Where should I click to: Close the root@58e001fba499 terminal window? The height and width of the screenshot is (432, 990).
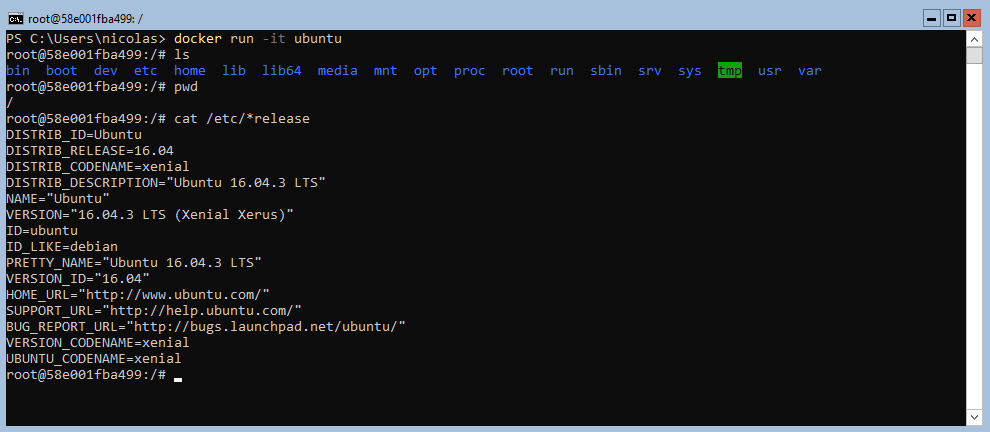(972, 18)
